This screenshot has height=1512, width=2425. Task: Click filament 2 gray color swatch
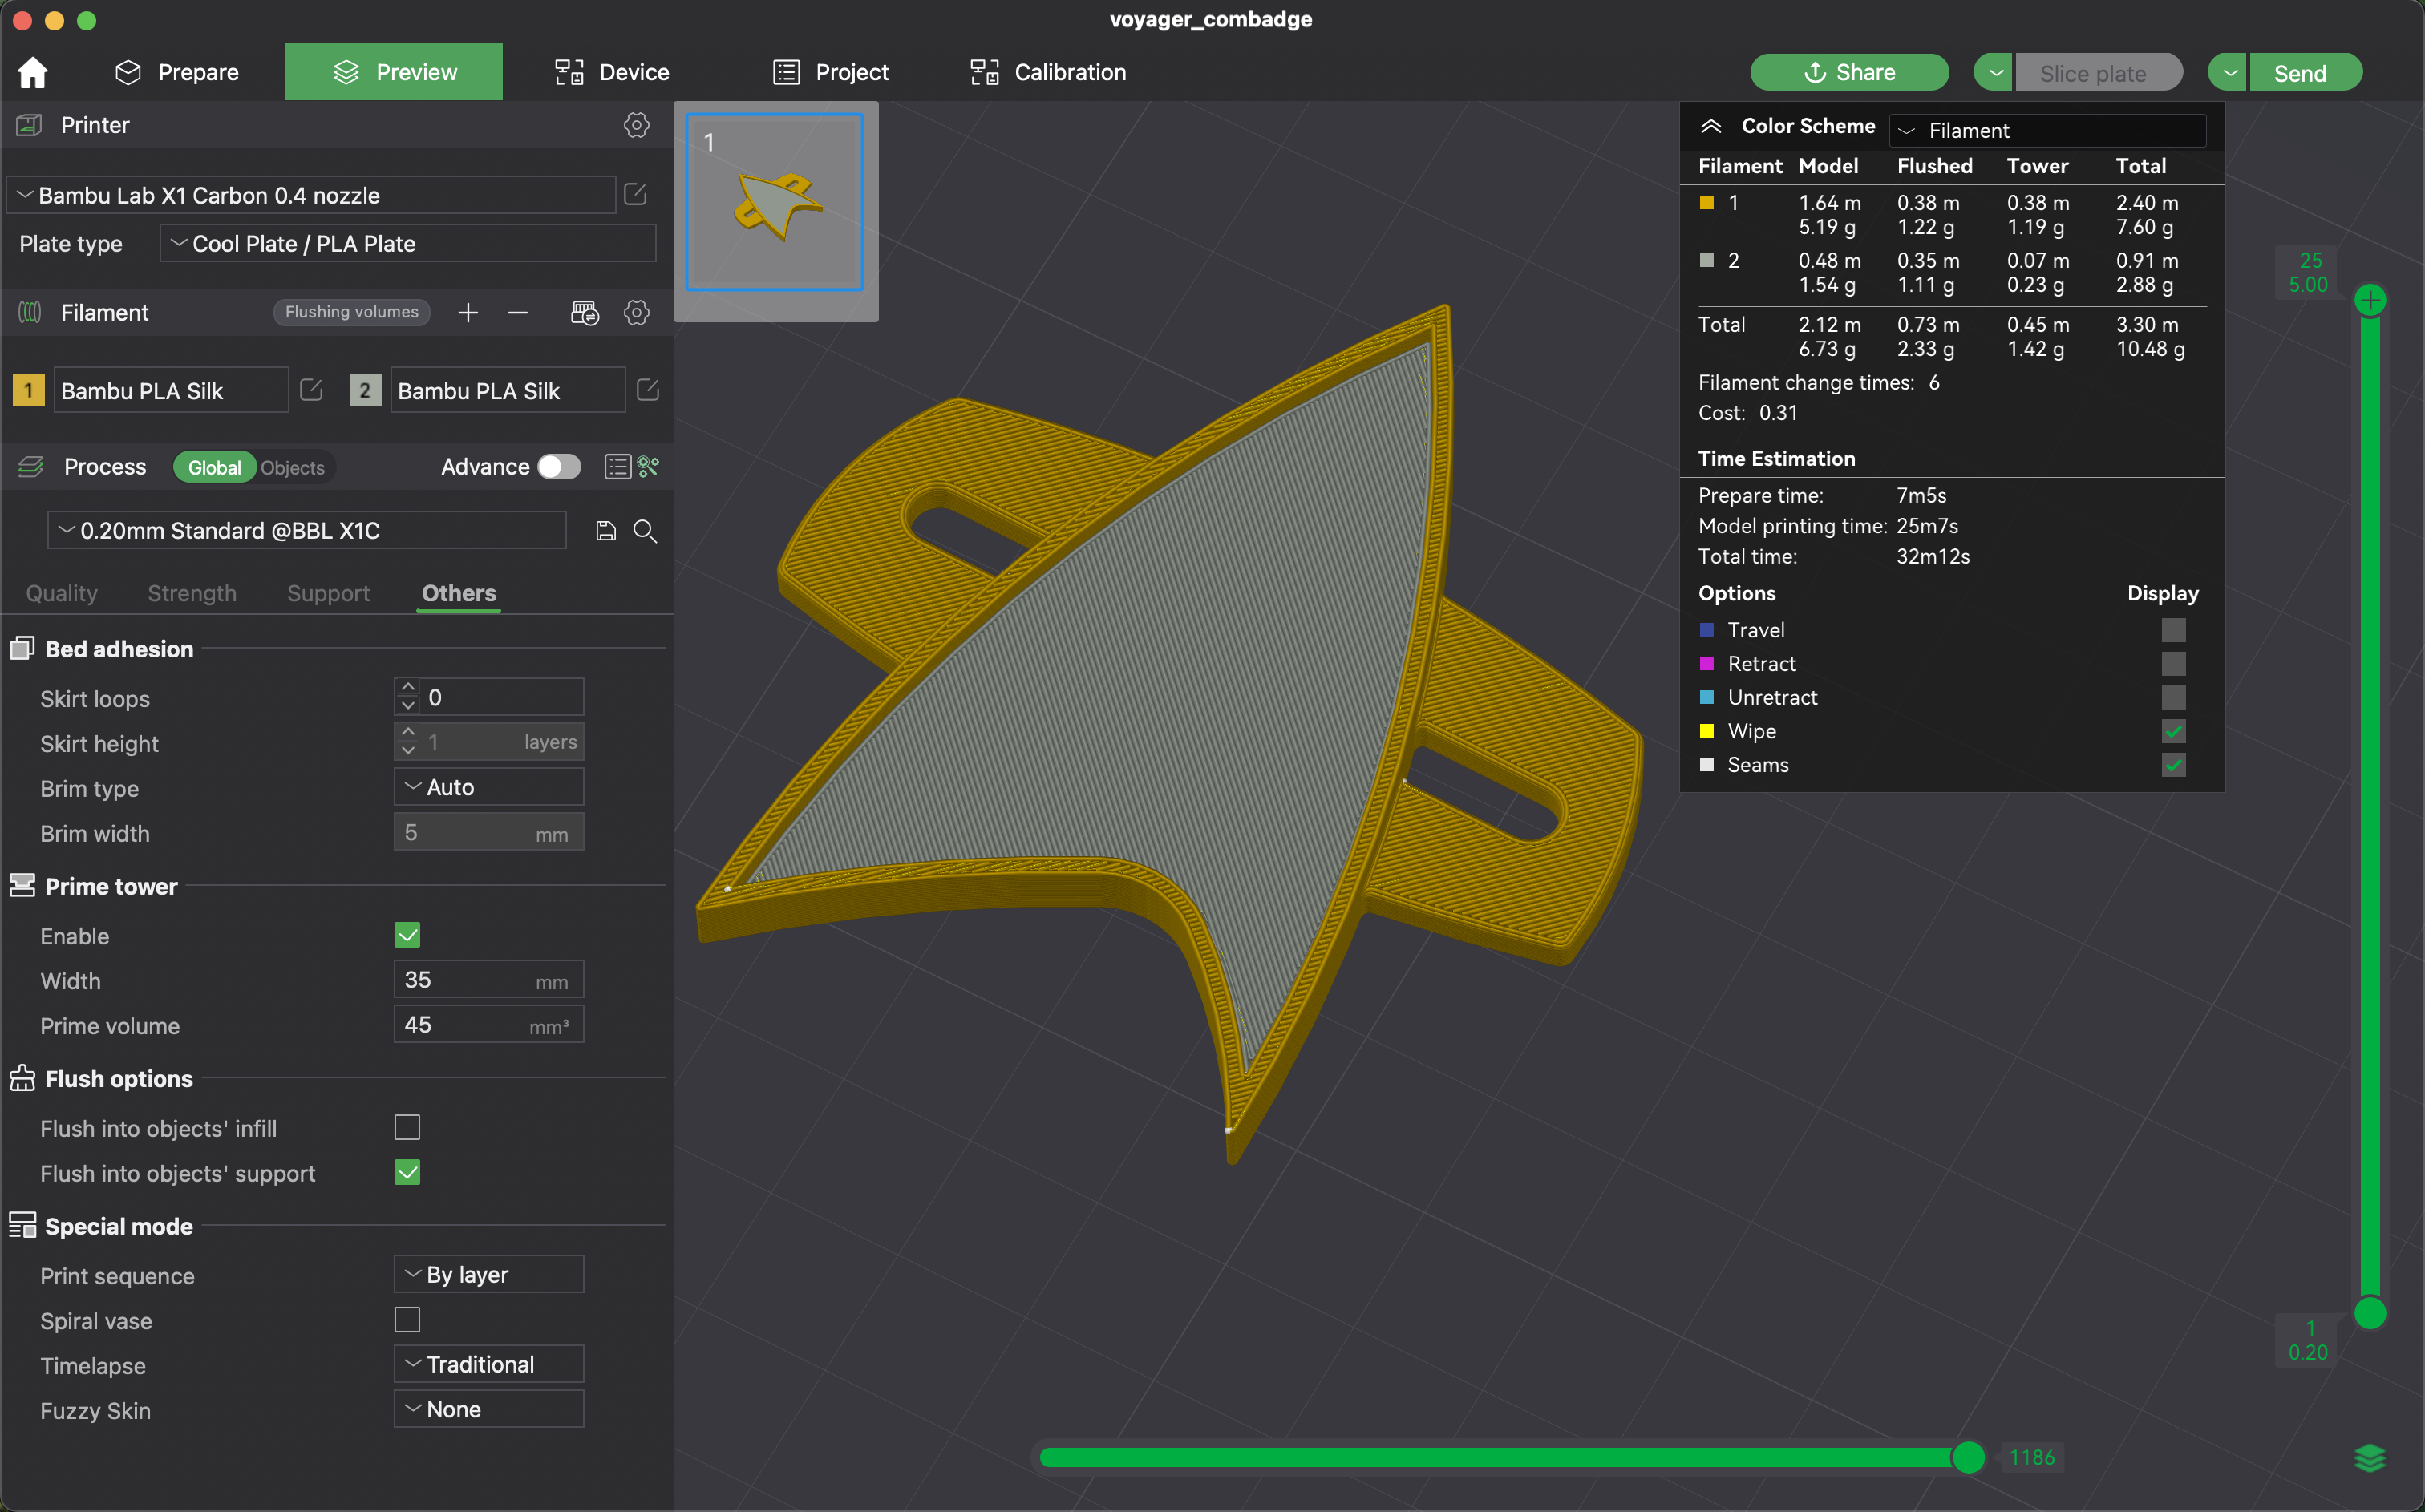click(x=365, y=390)
